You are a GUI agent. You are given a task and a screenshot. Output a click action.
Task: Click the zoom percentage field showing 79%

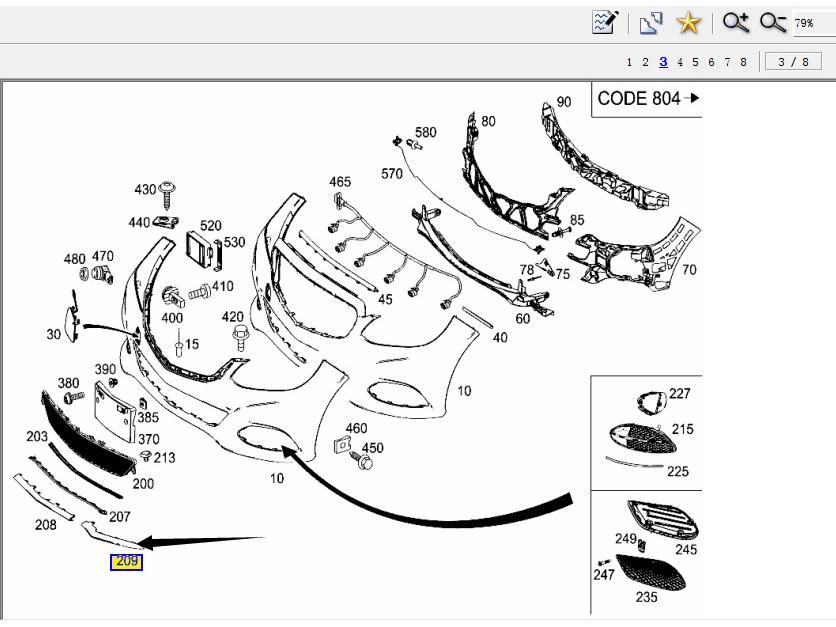(812, 23)
